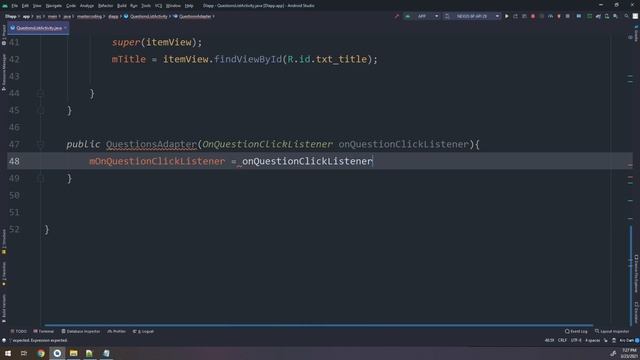The height and width of the screenshot is (360, 640).
Task: Toggle the fold marker at line 44
Action: point(40,93)
